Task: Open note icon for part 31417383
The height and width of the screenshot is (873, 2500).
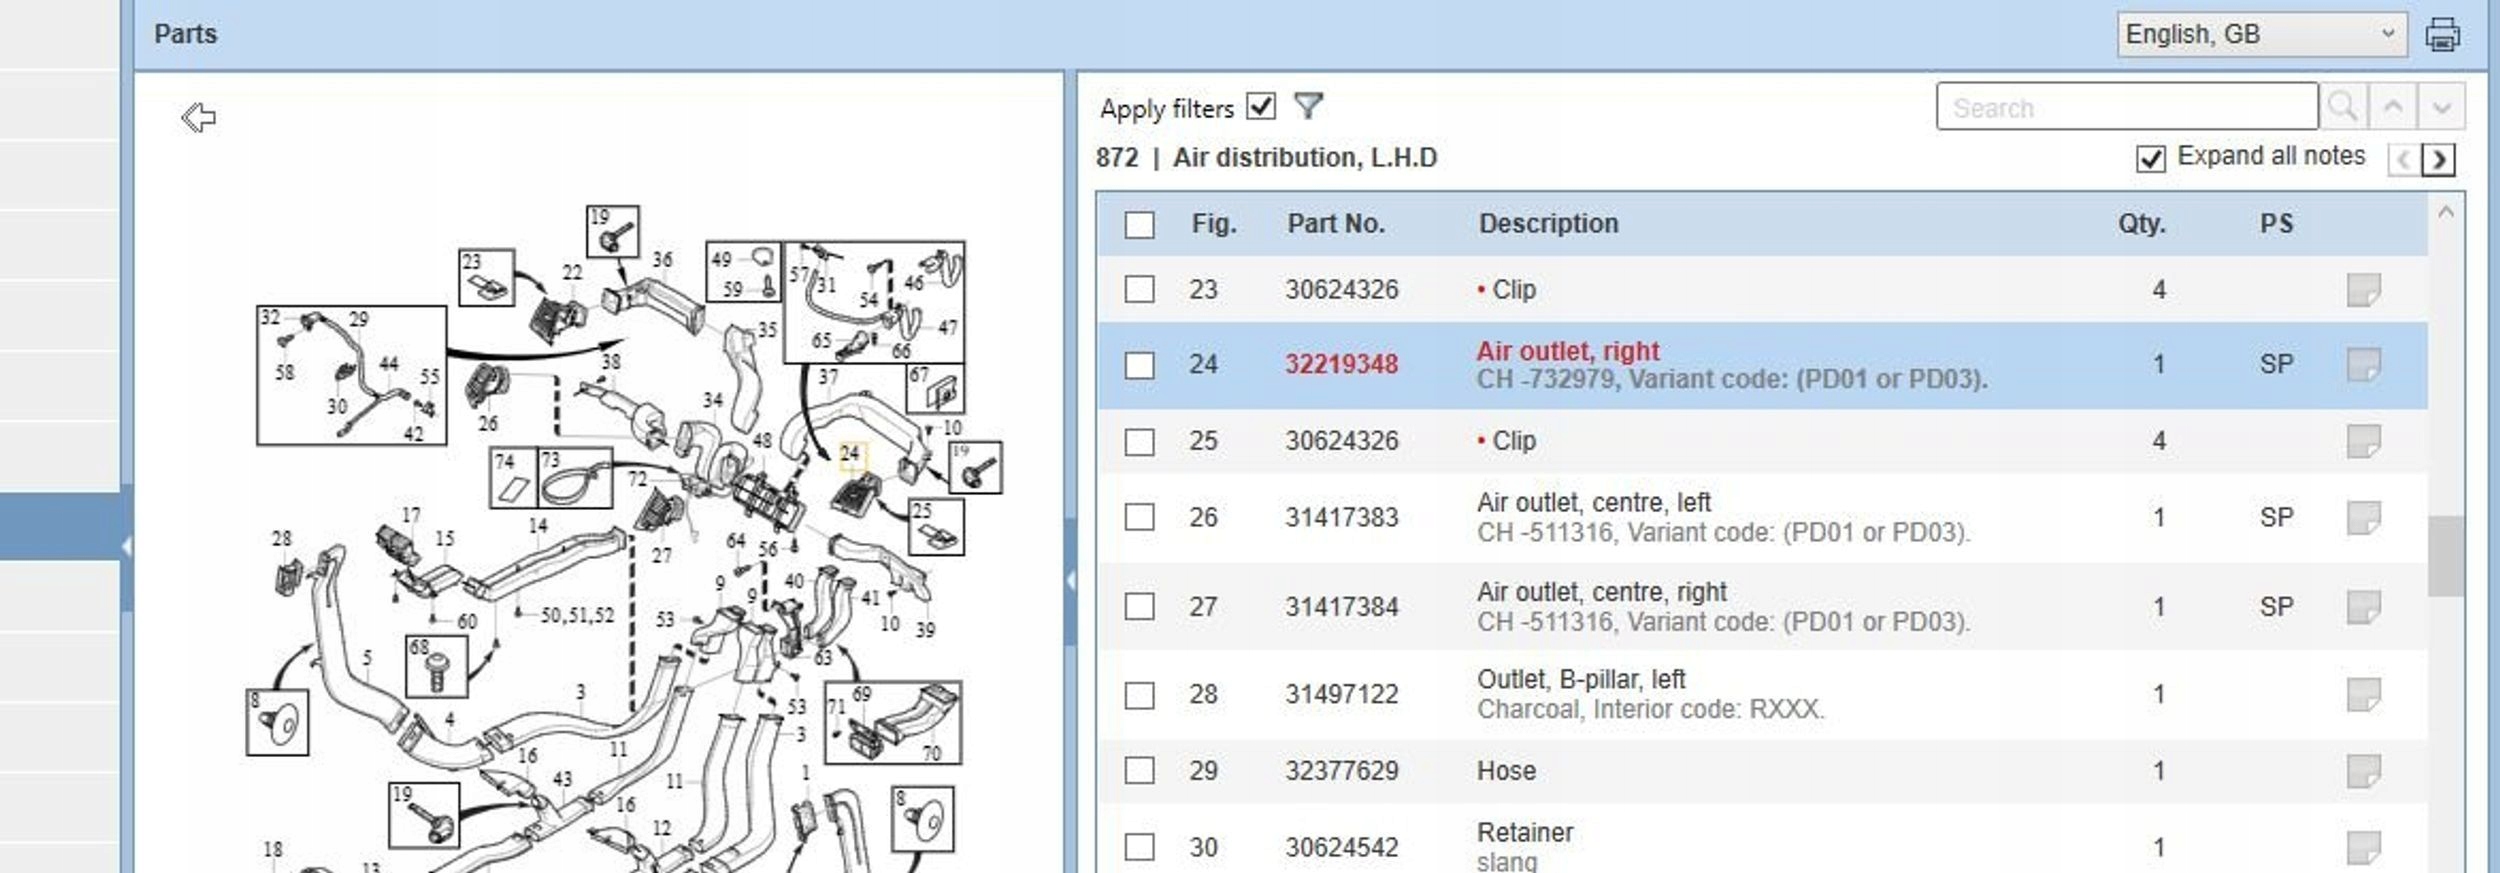Action: [2364, 518]
